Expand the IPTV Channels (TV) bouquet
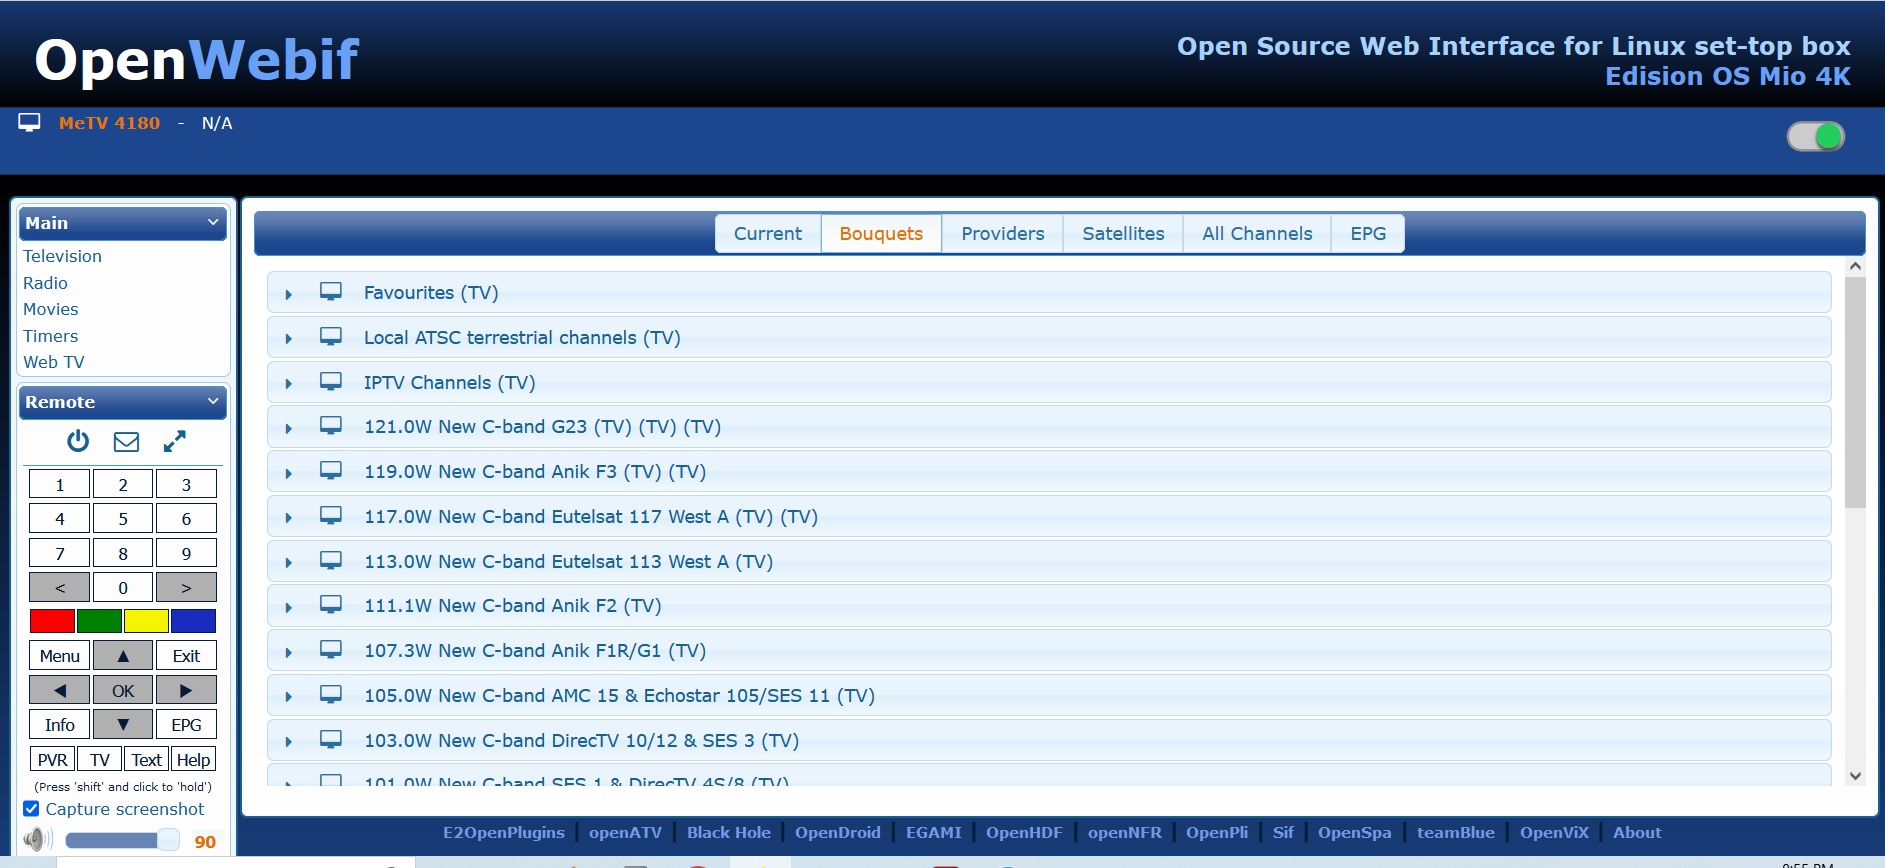 tap(289, 384)
